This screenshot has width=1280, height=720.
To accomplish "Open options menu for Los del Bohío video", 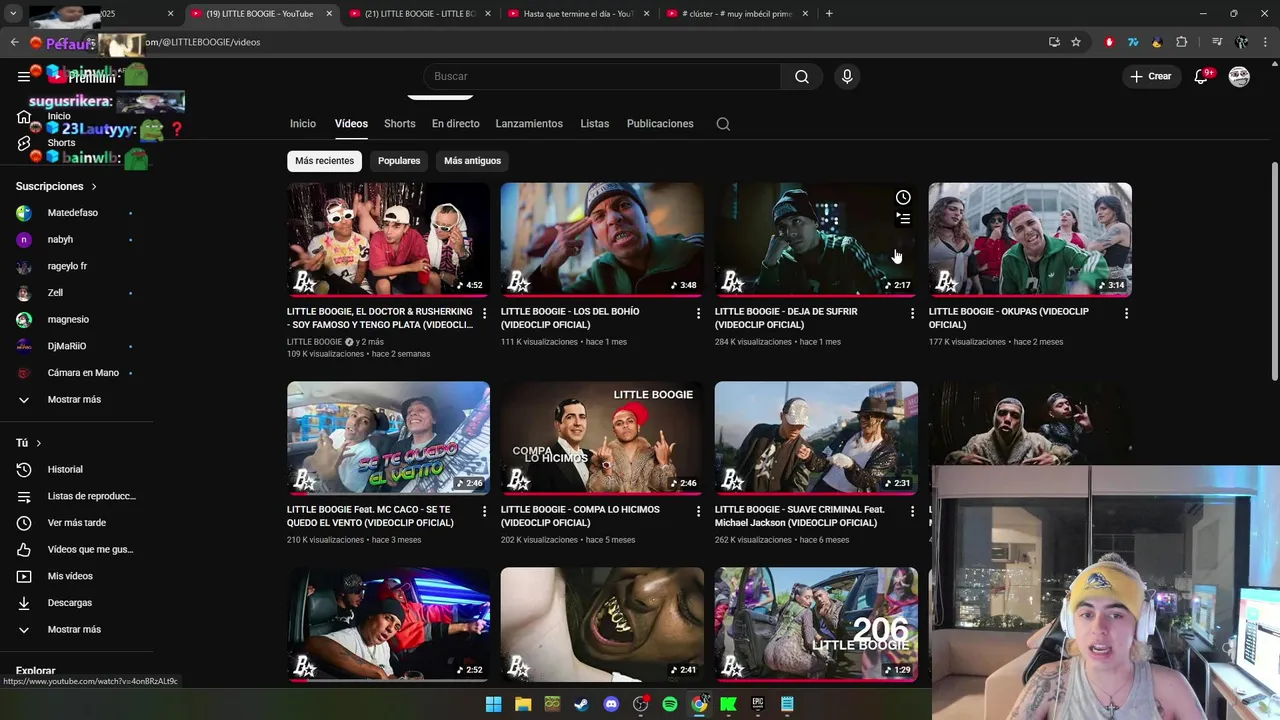I will 698,313.
